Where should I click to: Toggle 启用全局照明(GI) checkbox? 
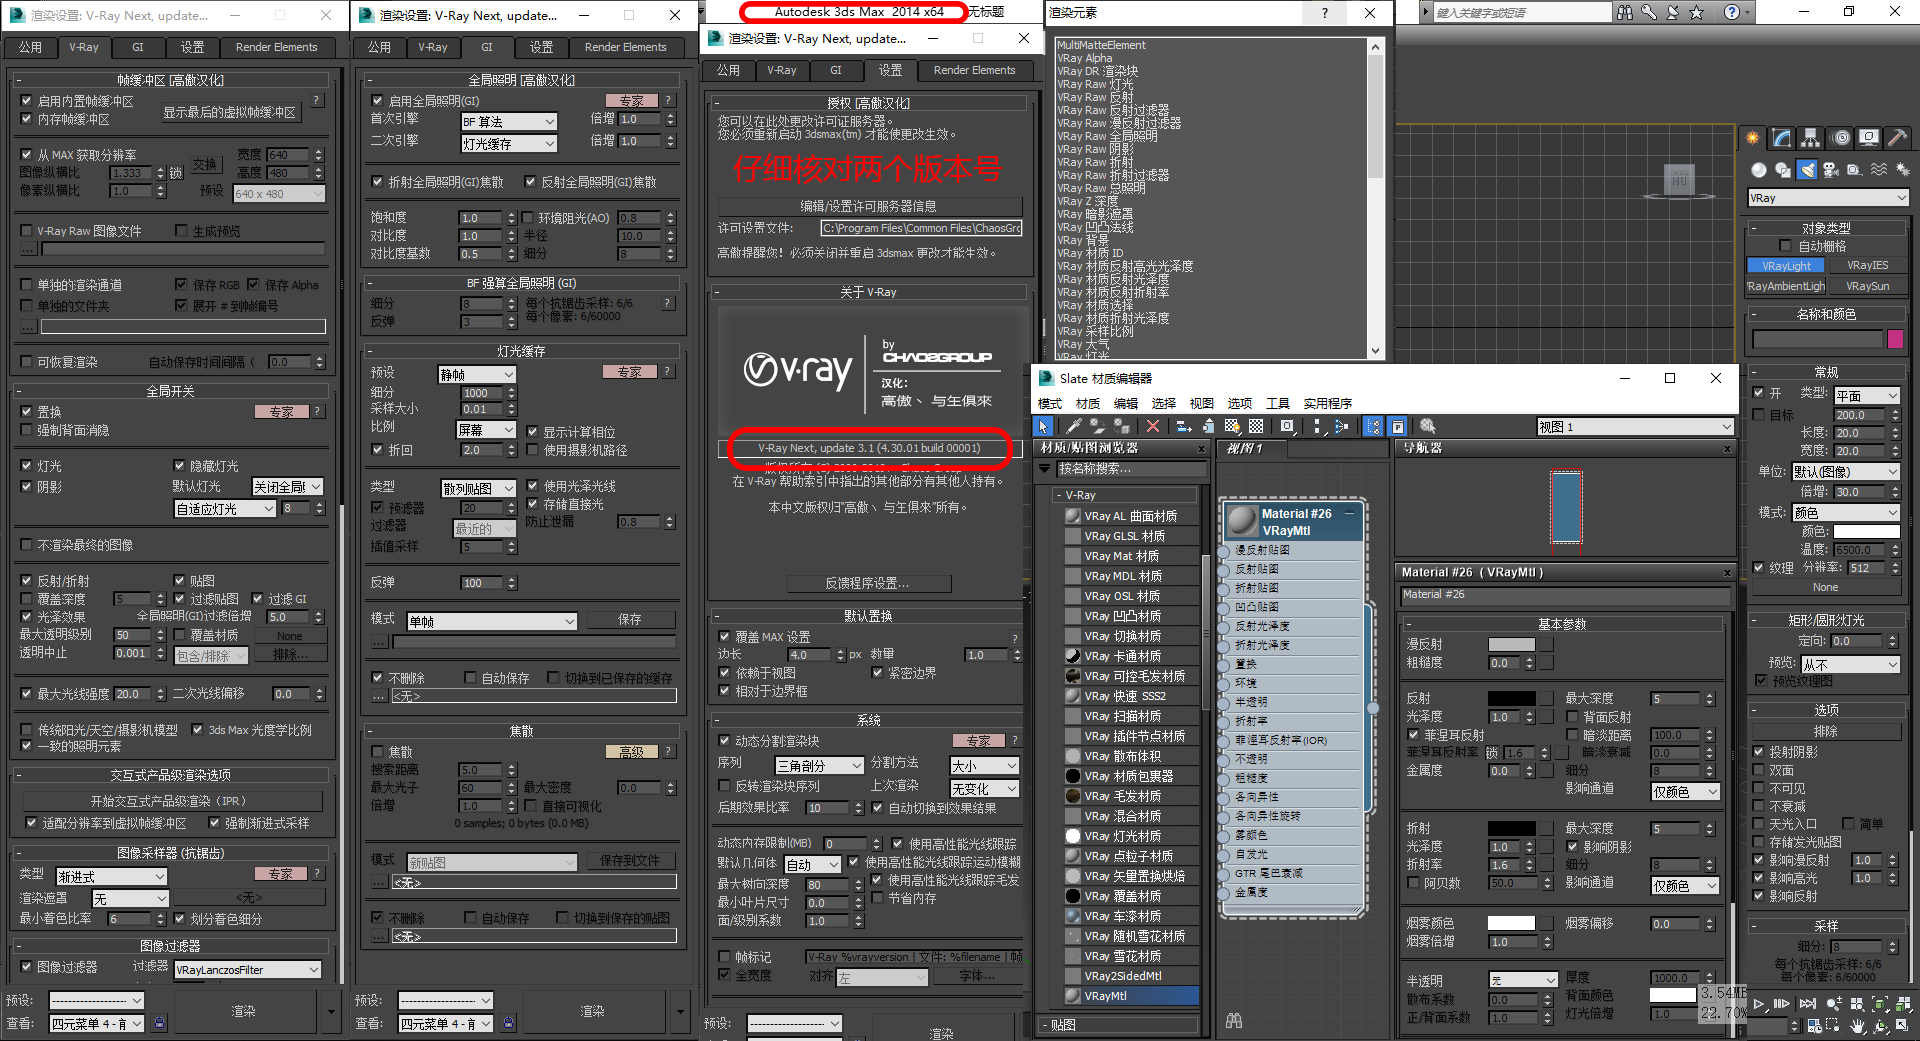[377, 101]
